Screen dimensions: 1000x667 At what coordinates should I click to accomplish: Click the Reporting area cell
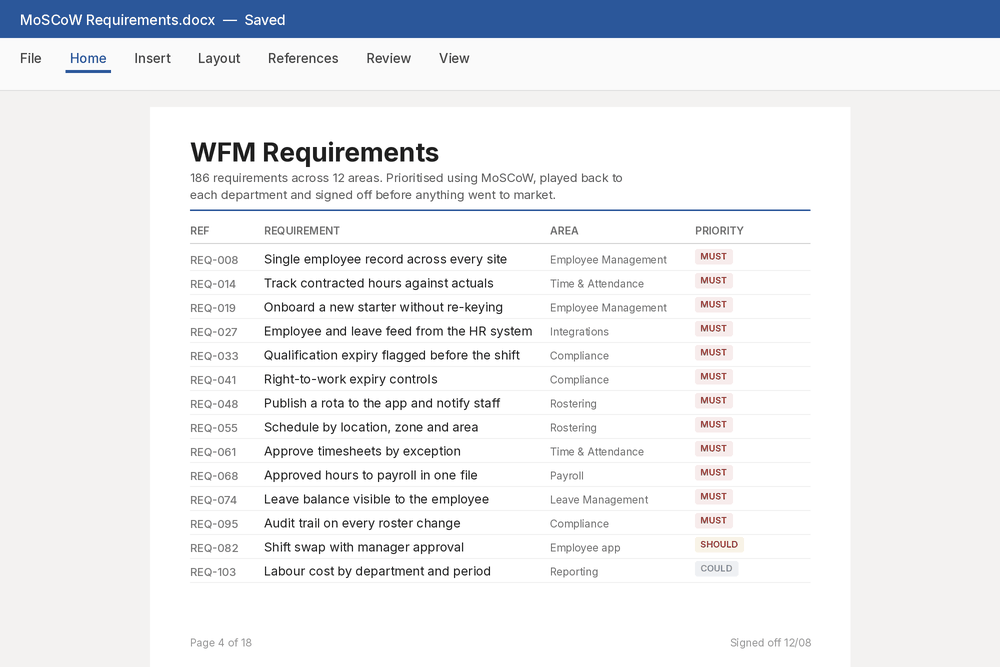click(x=574, y=572)
